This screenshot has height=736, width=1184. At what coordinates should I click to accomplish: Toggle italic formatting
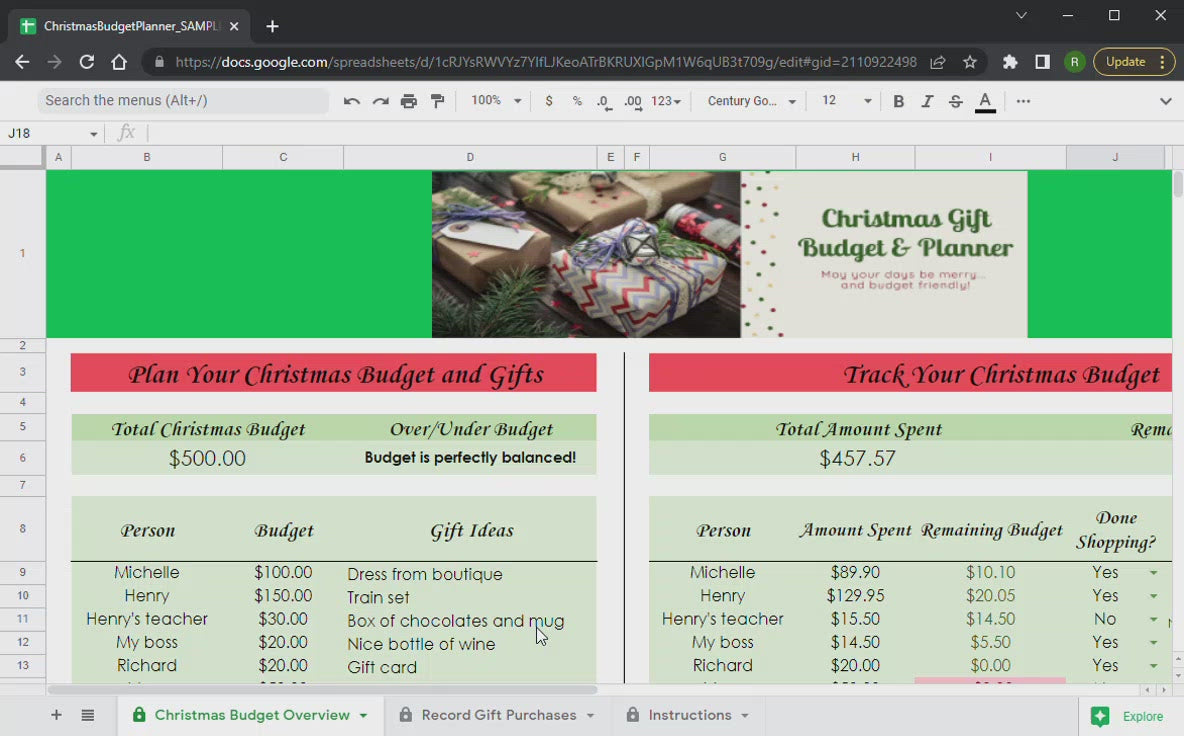click(x=927, y=101)
